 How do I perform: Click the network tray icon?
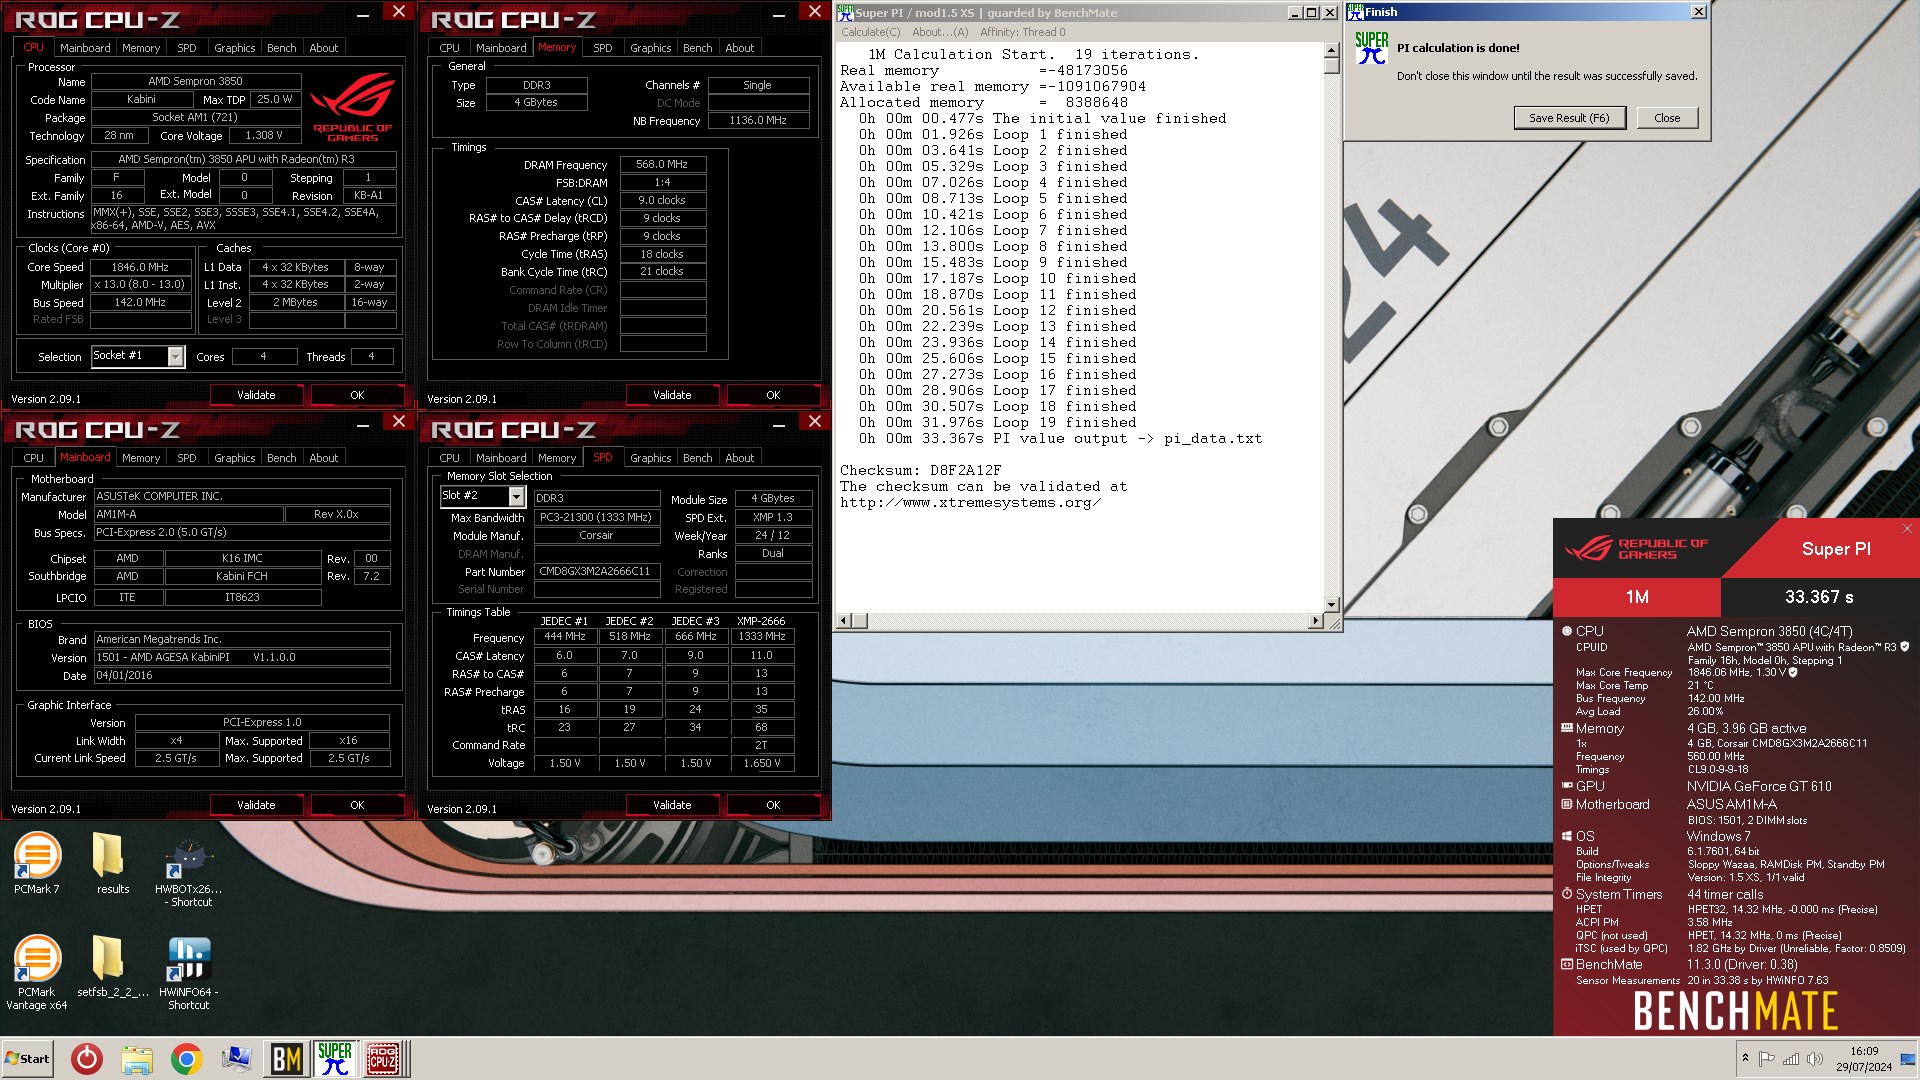(x=1791, y=1059)
